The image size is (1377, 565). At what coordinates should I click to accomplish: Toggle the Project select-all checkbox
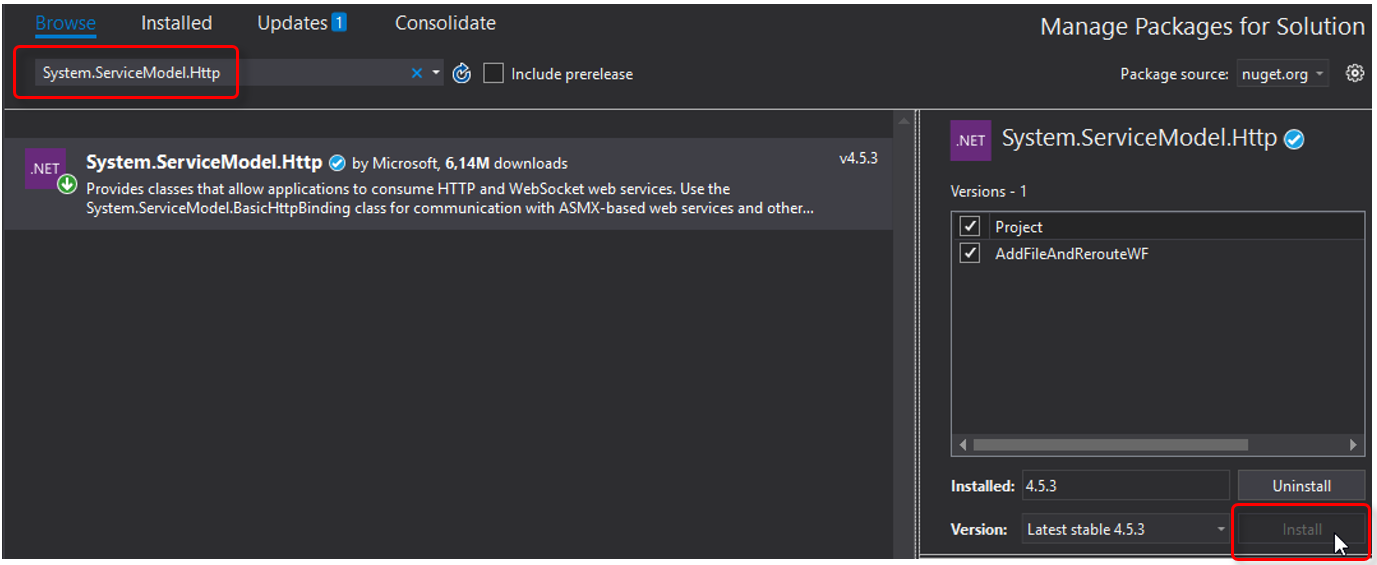click(x=969, y=227)
